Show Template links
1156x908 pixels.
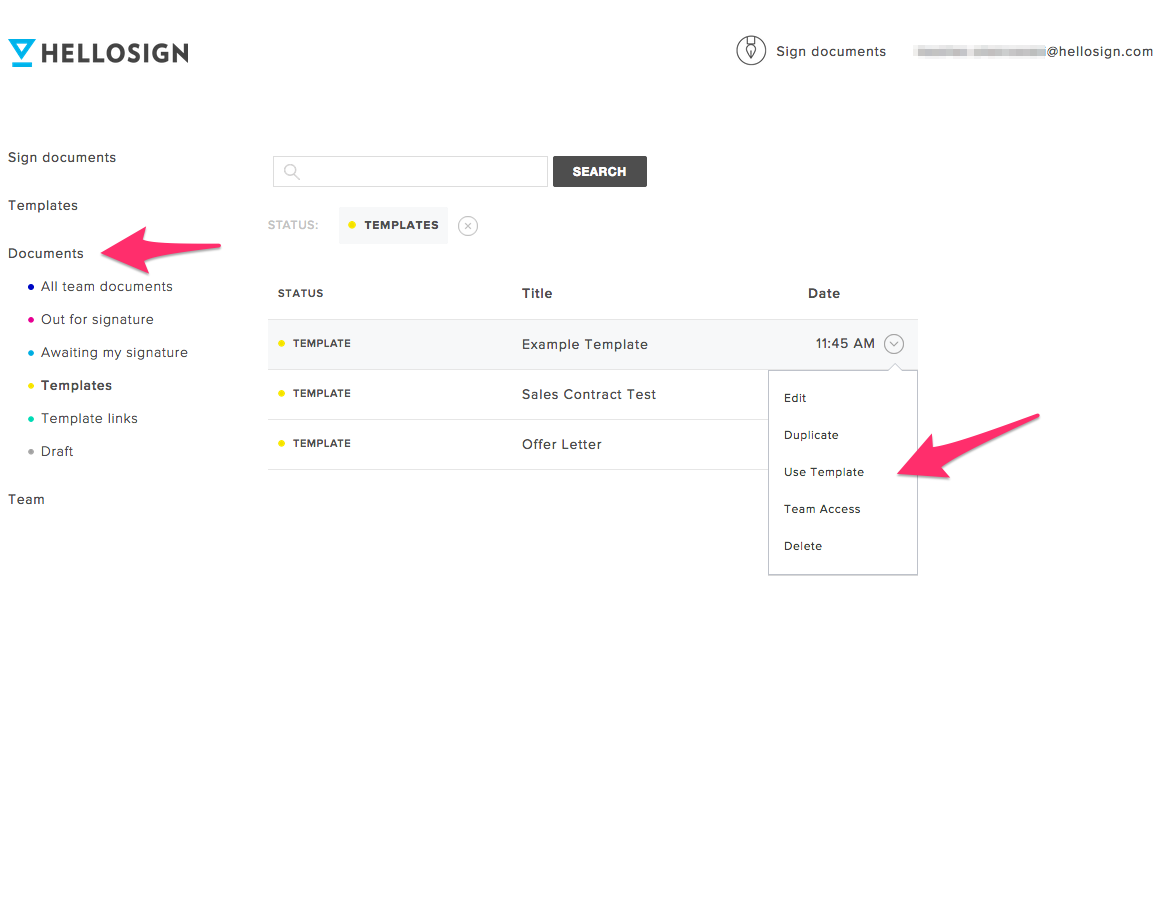pos(89,419)
